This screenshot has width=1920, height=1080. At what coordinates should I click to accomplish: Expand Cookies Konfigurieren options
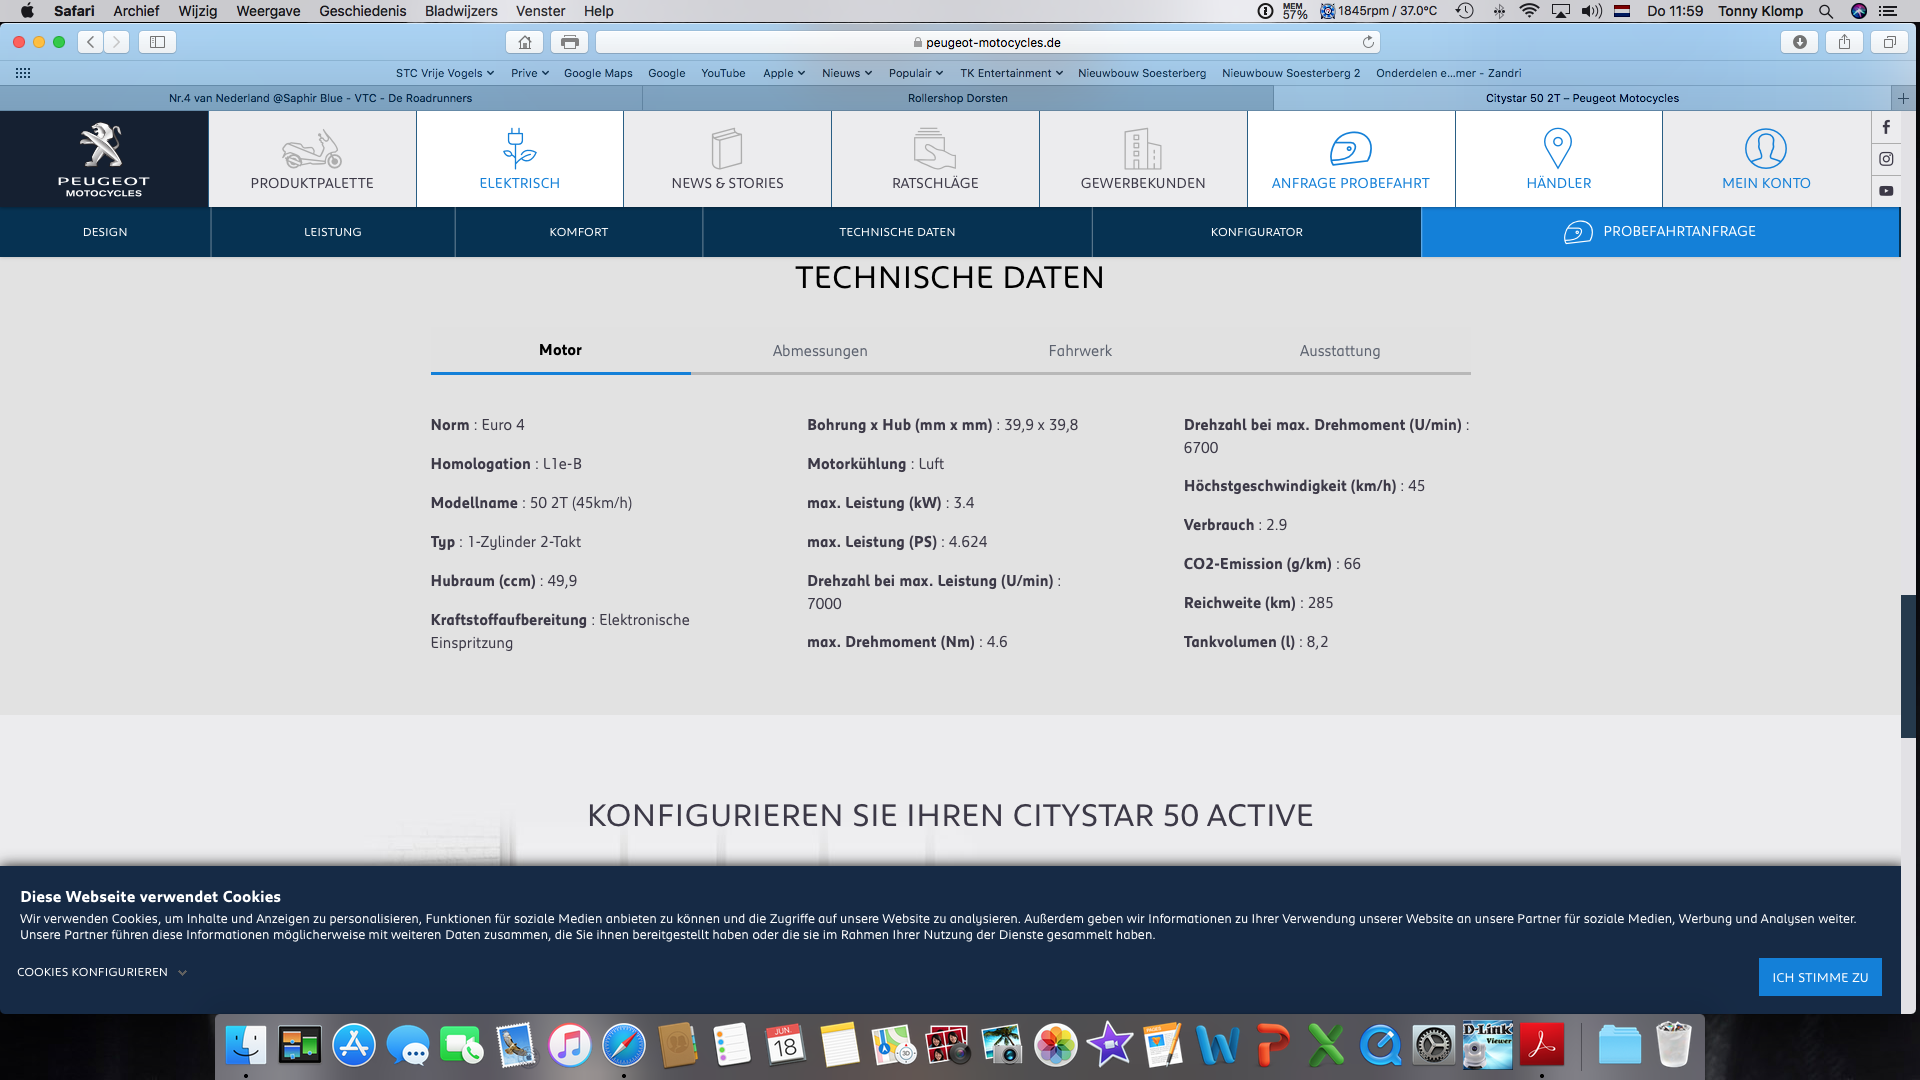(x=102, y=972)
